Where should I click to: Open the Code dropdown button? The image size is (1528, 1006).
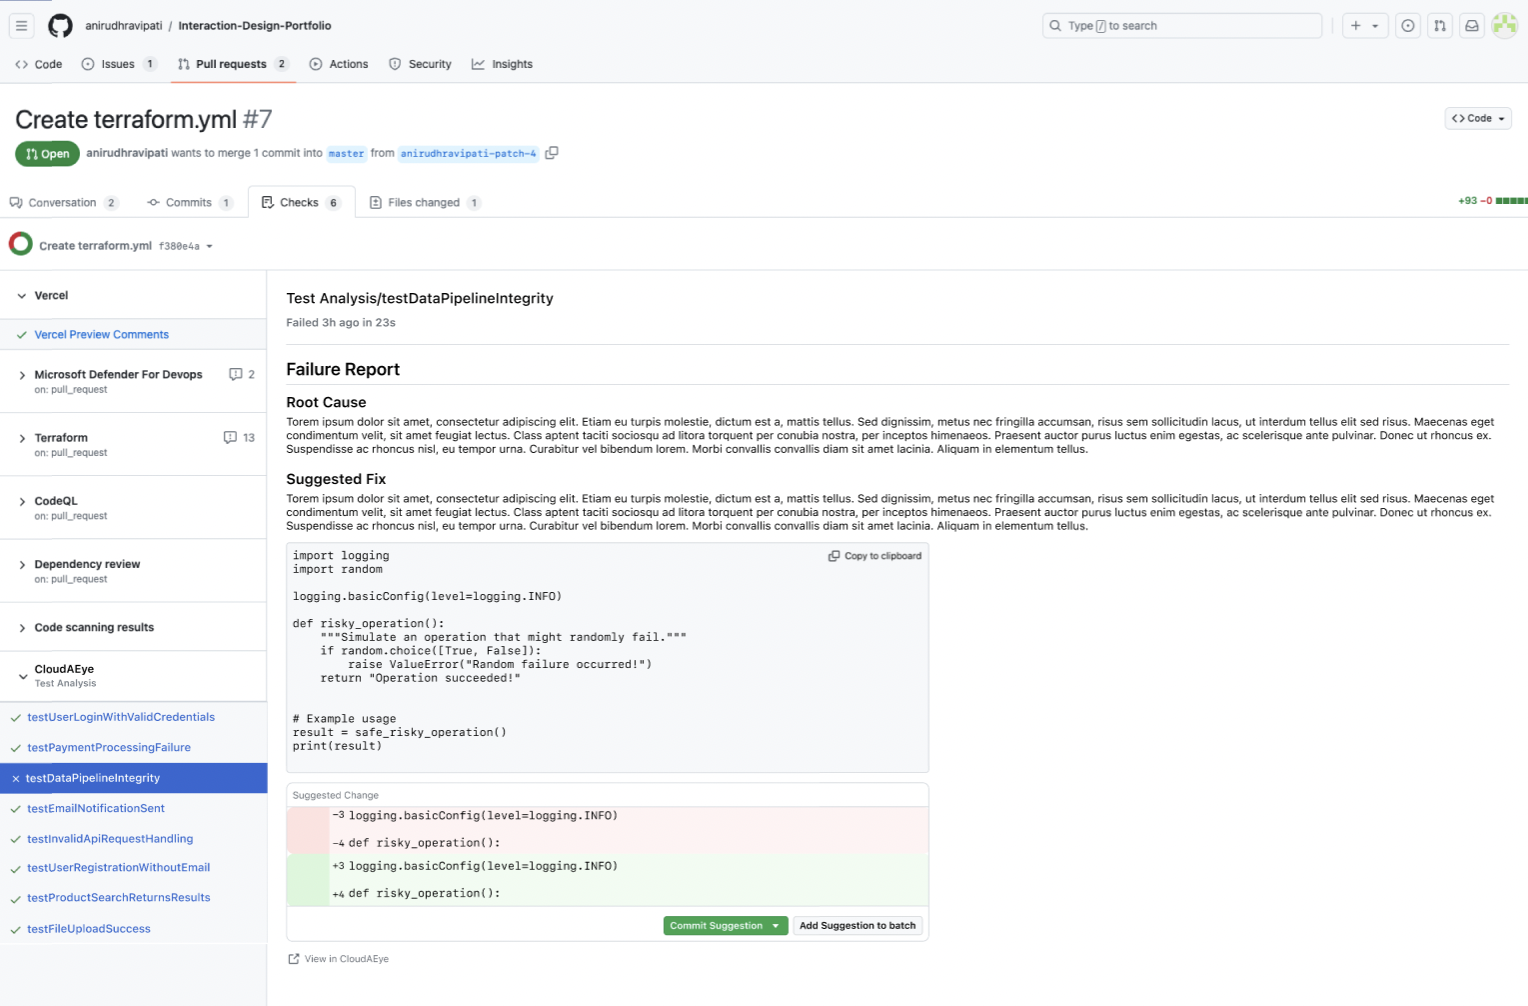pos(1478,118)
